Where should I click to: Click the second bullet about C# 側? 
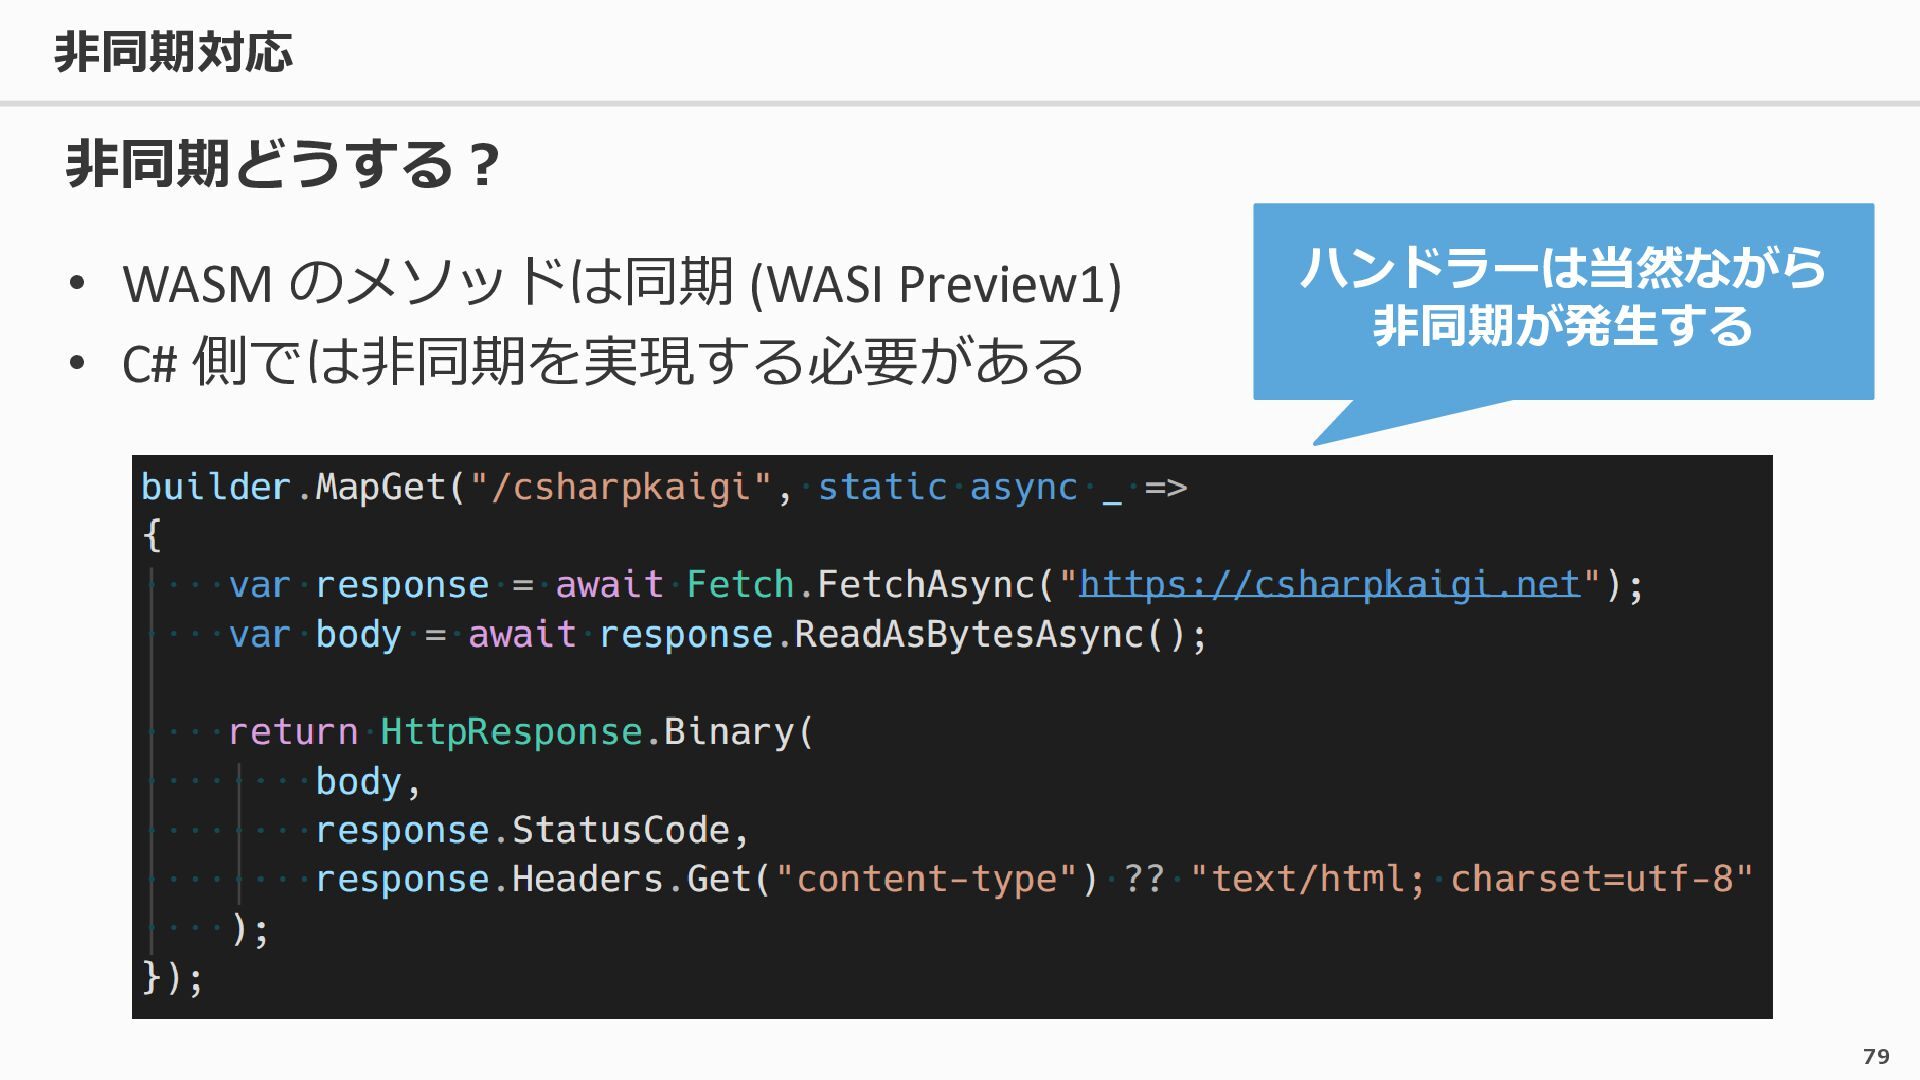(x=603, y=361)
